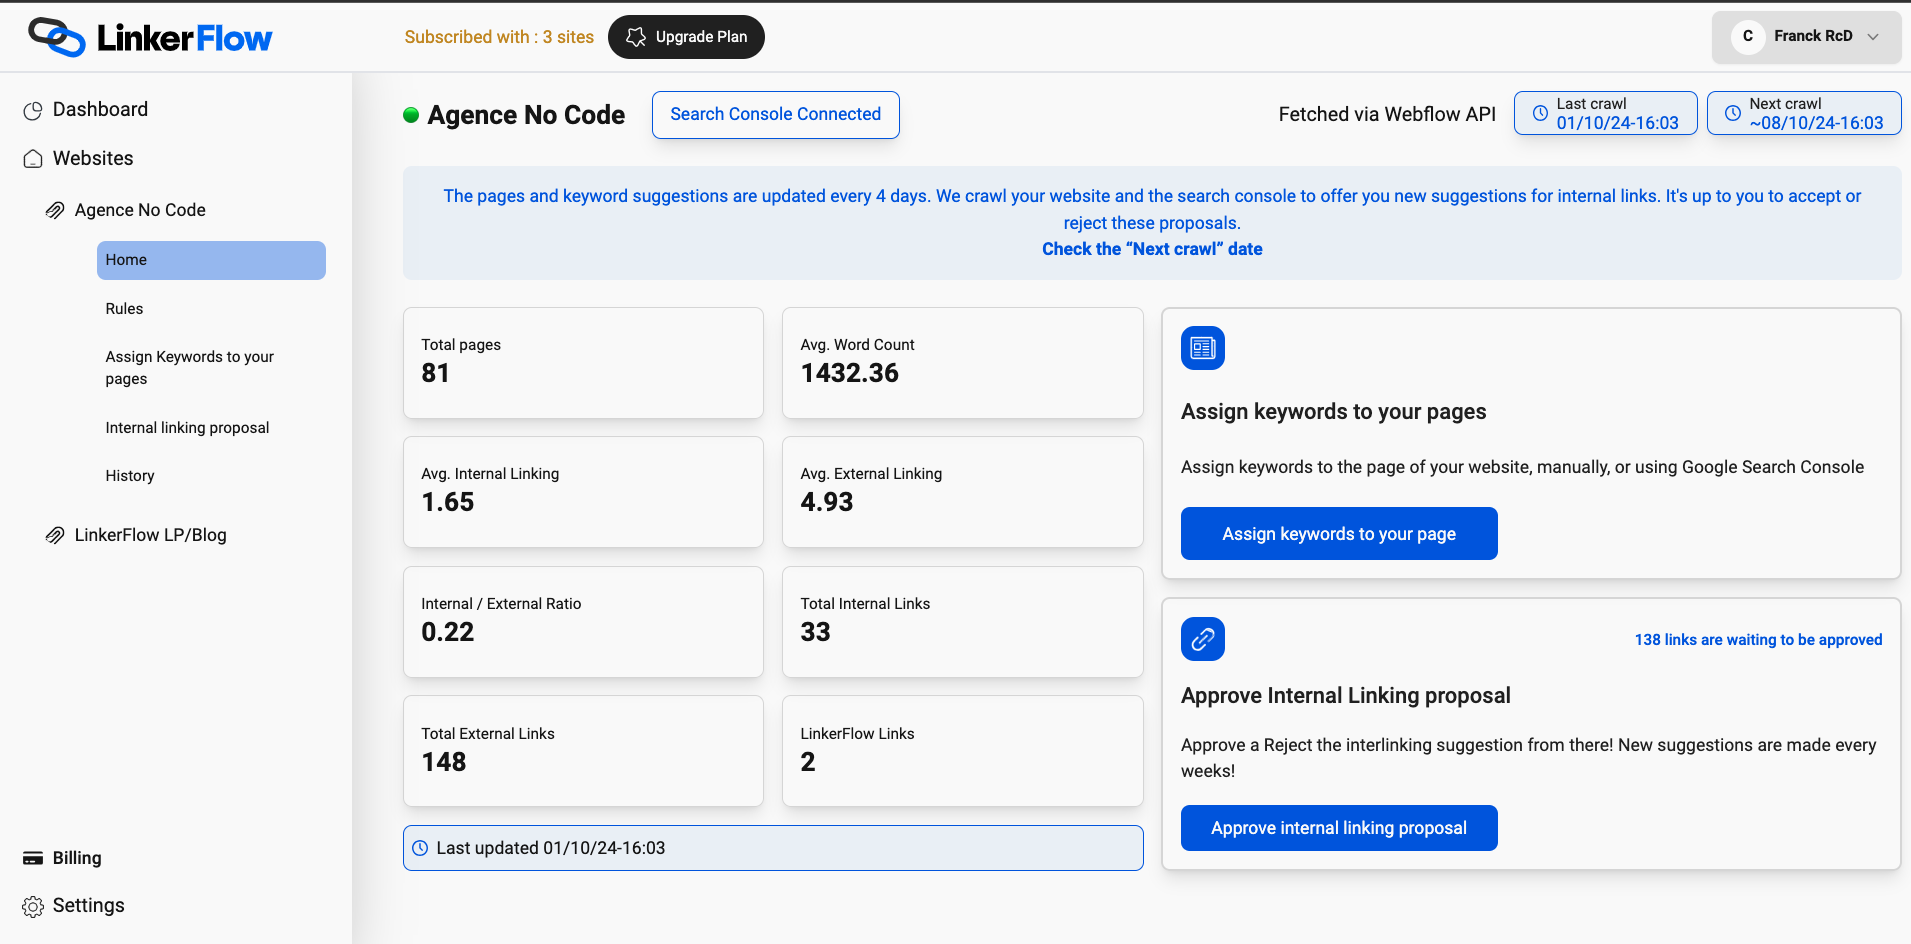Open History in the sidebar
The width and height of the screenshot is (1911, 944).
[130, 476]
